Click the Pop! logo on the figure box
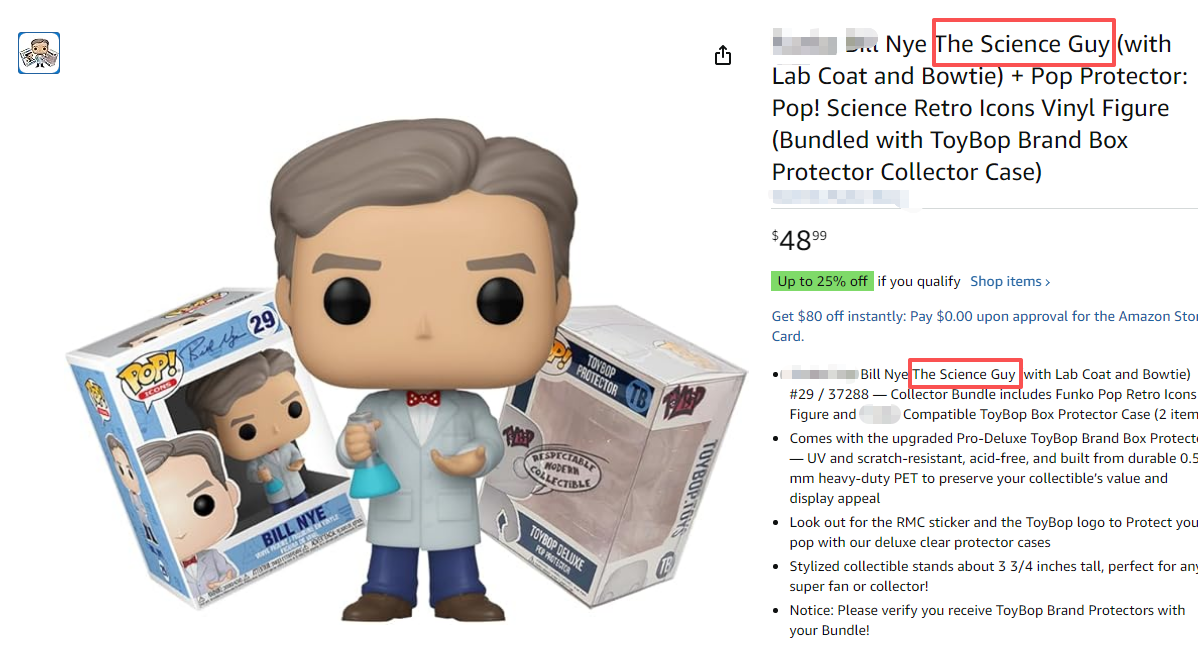This screenshot has width=1198, height=650. tap(149, 374)
